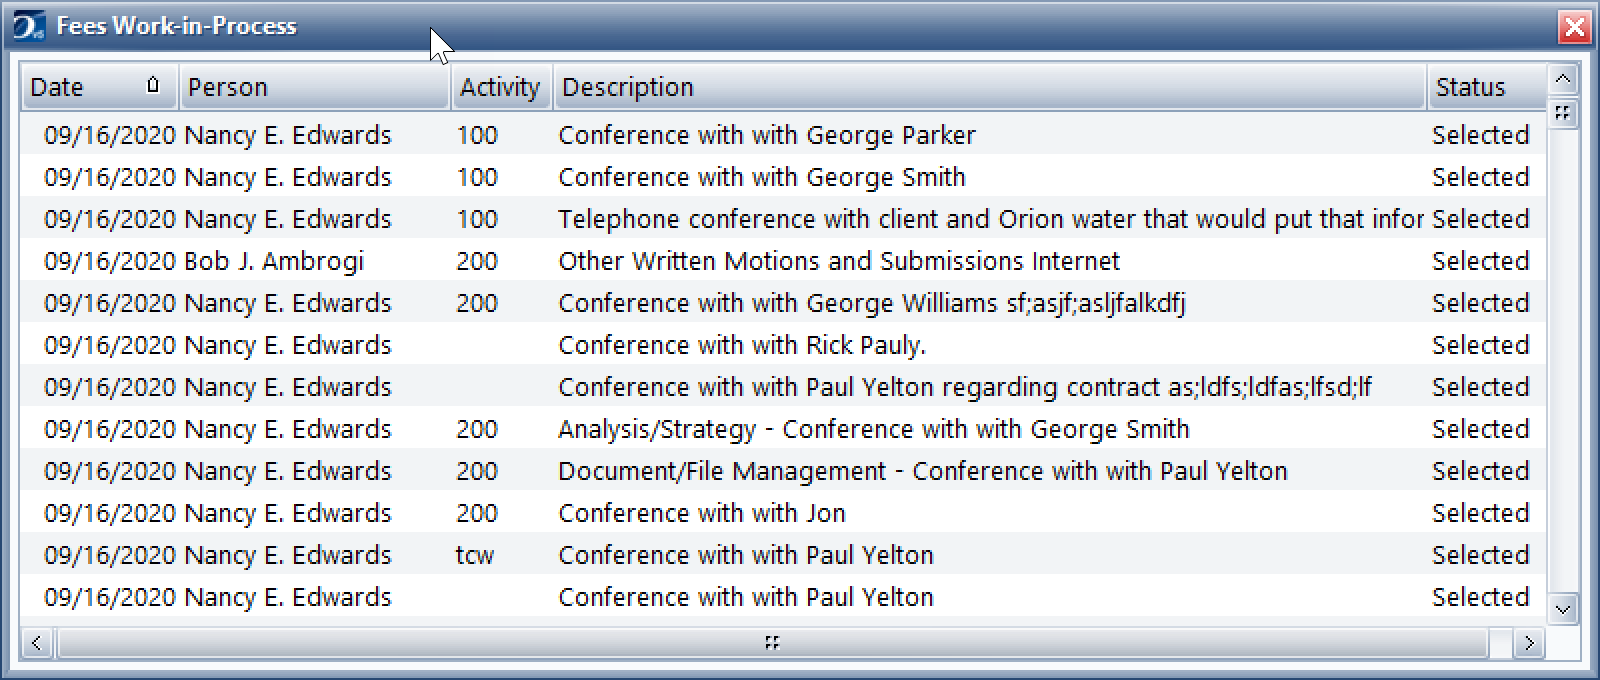This screenshot has width=1600, height=680.
Task: Click the vertical scrollbar down arrow
Action: (1563, 607)
